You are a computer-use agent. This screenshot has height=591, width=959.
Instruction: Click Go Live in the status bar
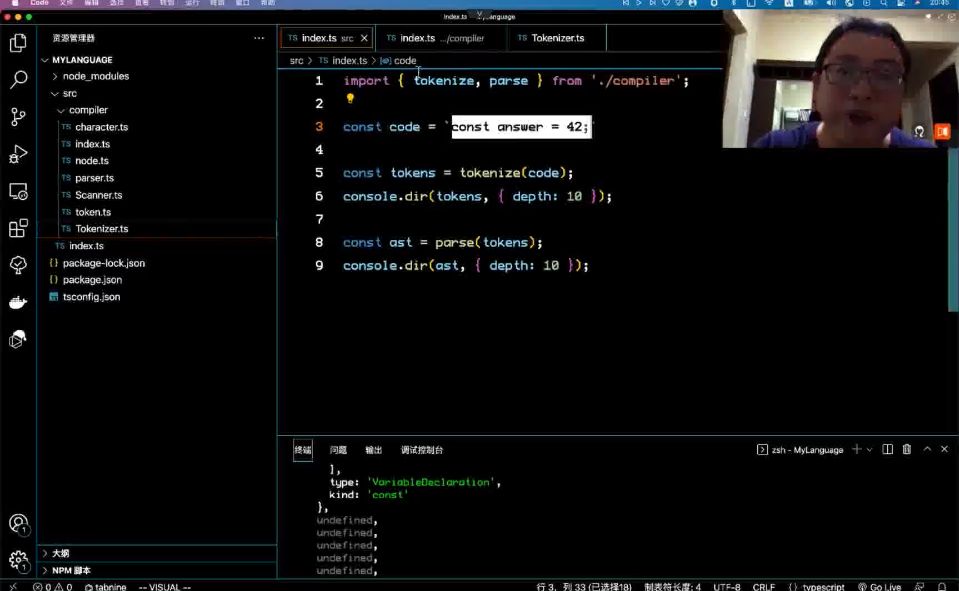[x=879, y=587]
